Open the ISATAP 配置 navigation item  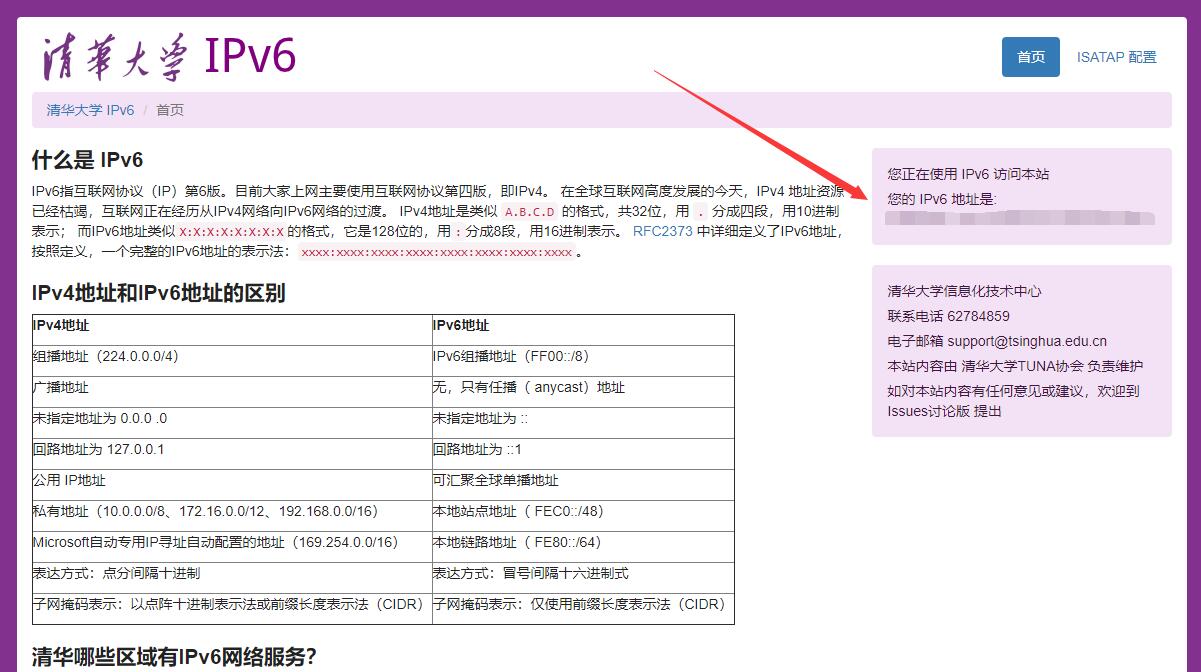(1116, 57)
